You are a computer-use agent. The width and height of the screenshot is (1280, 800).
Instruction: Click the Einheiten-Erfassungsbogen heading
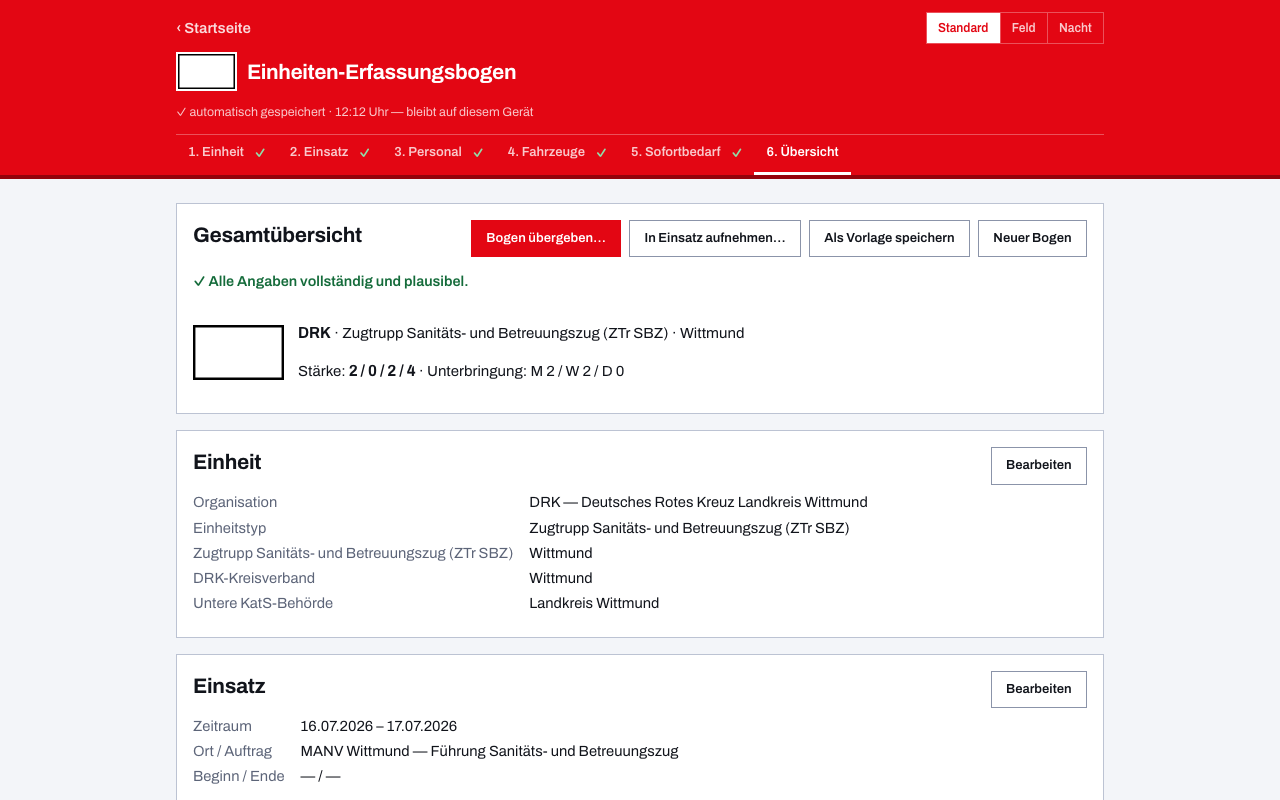click(x=382, y=72)
